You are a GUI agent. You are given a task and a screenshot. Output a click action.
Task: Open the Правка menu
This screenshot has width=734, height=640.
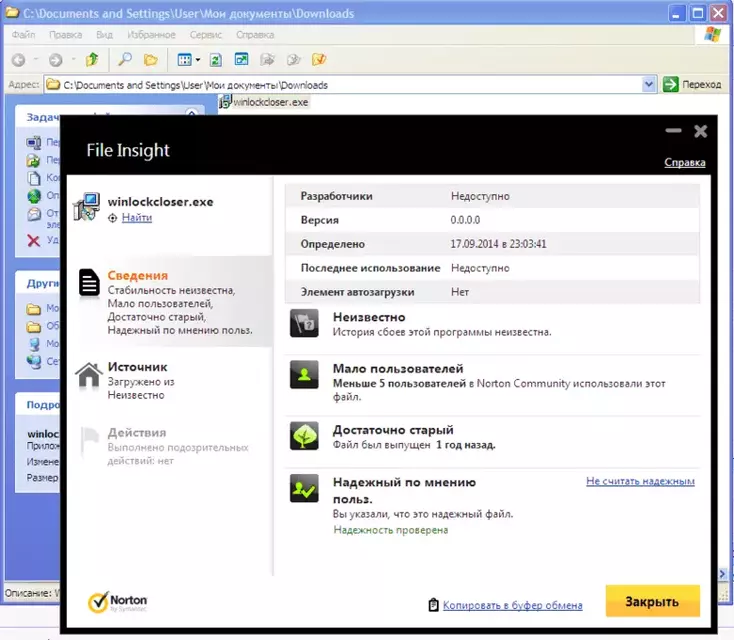point(66,35)
